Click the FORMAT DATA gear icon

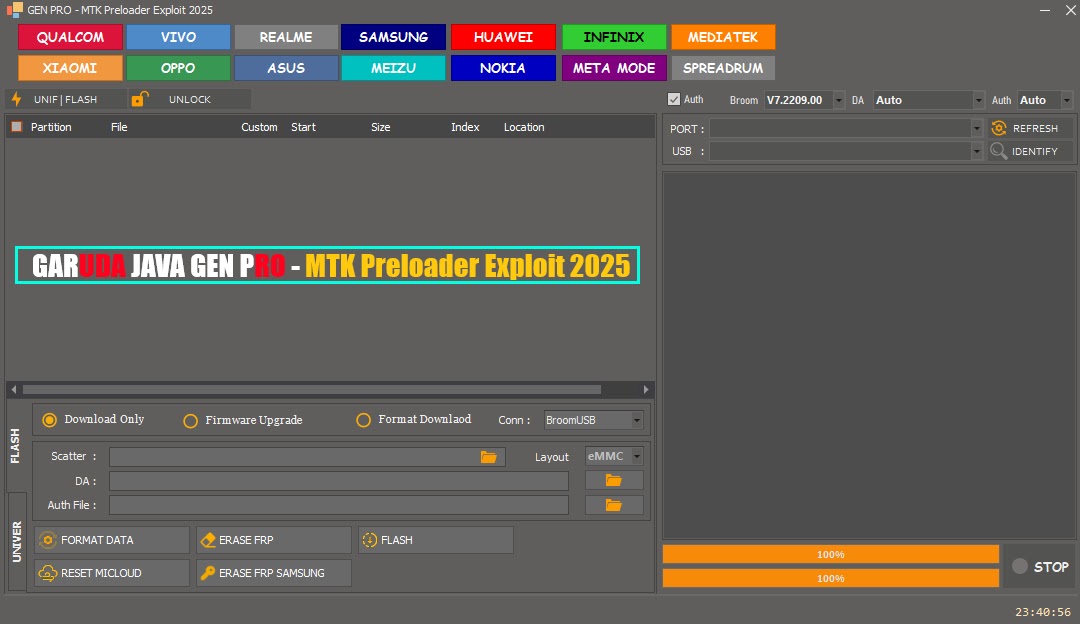coord(48,540)
